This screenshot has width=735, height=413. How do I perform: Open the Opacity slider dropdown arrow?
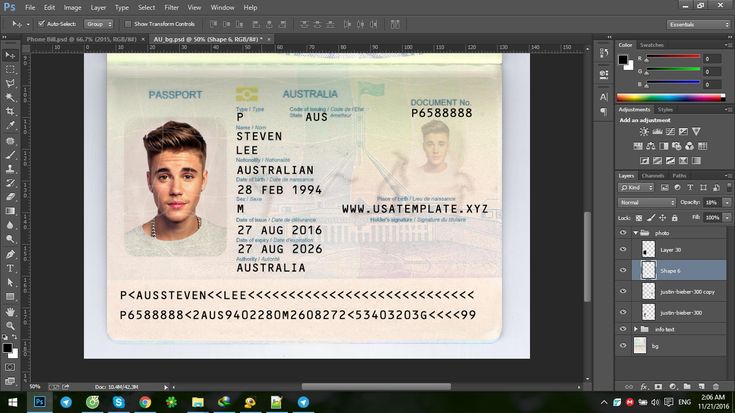coord(727,203)
